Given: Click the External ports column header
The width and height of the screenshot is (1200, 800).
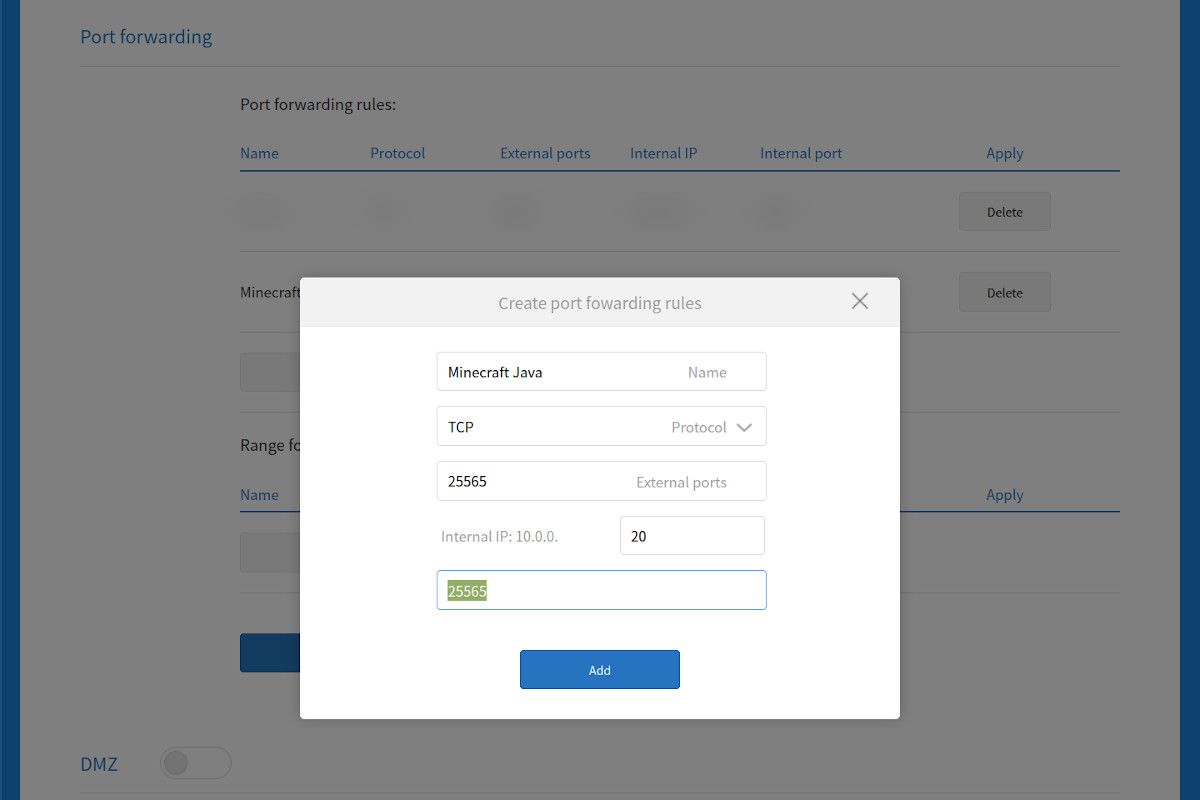Looking at the screenshot, I should [545, 153].
